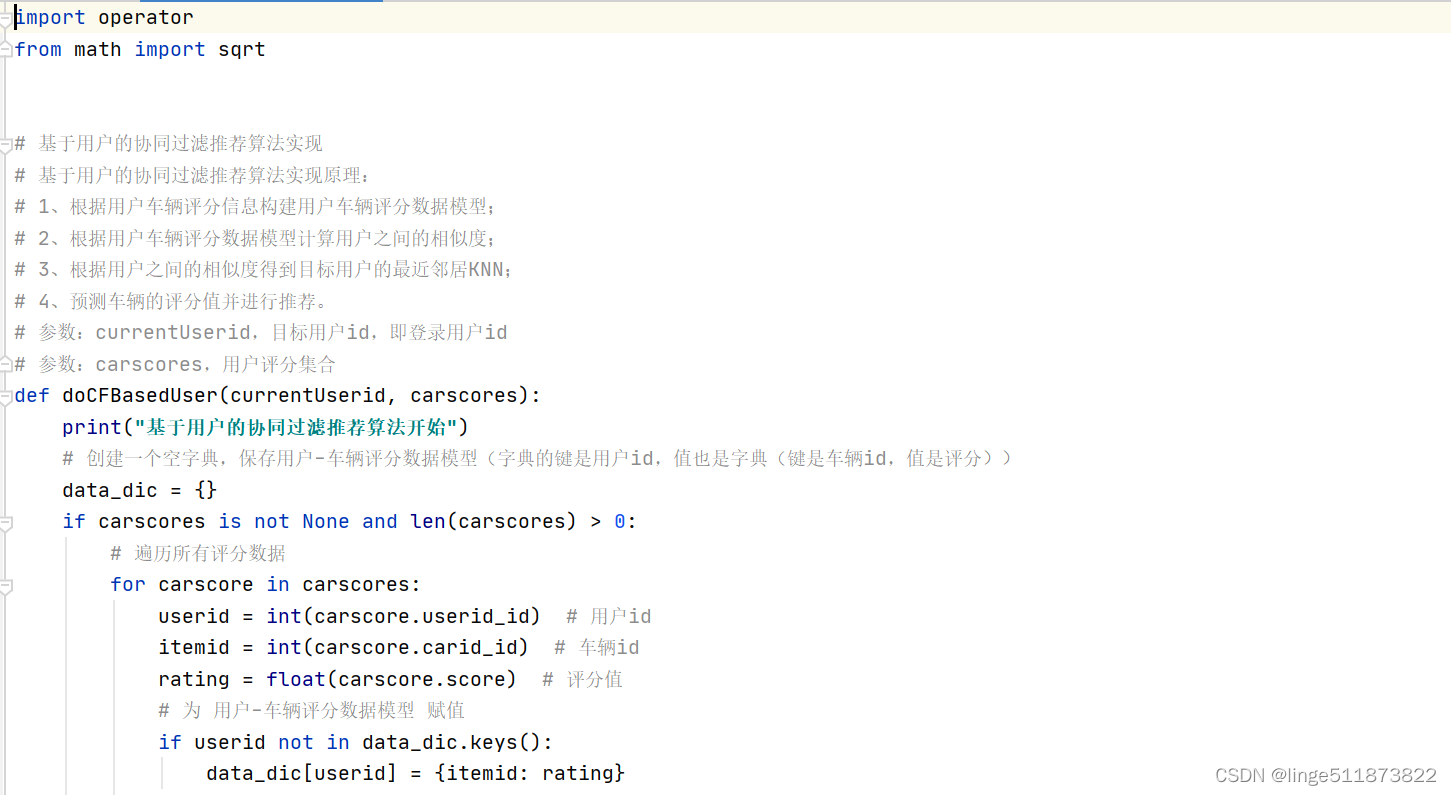Click comment line '2、根据用户车辆评分数据模型计算用户之间的相似度'

[x=255, y=239]
